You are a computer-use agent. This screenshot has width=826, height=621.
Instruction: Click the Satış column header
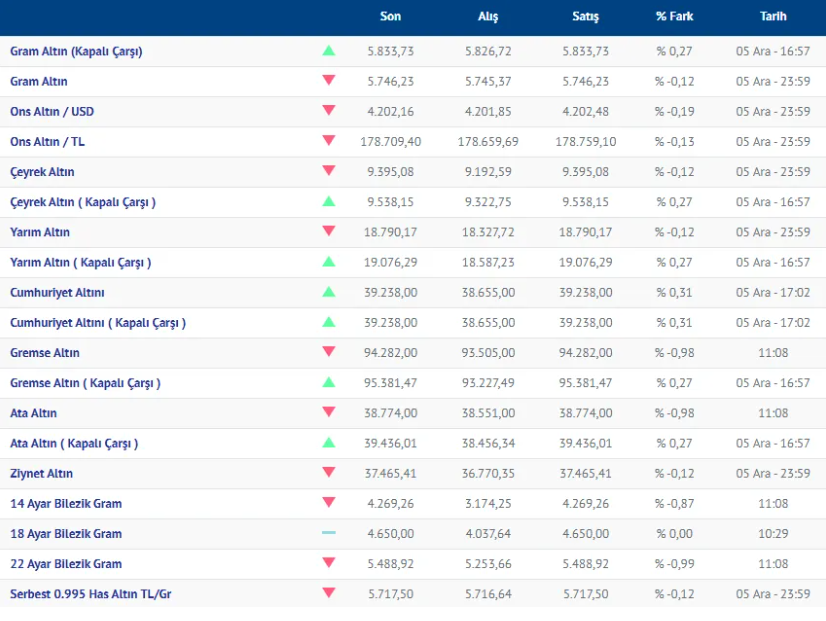click(x=585, y=17)
